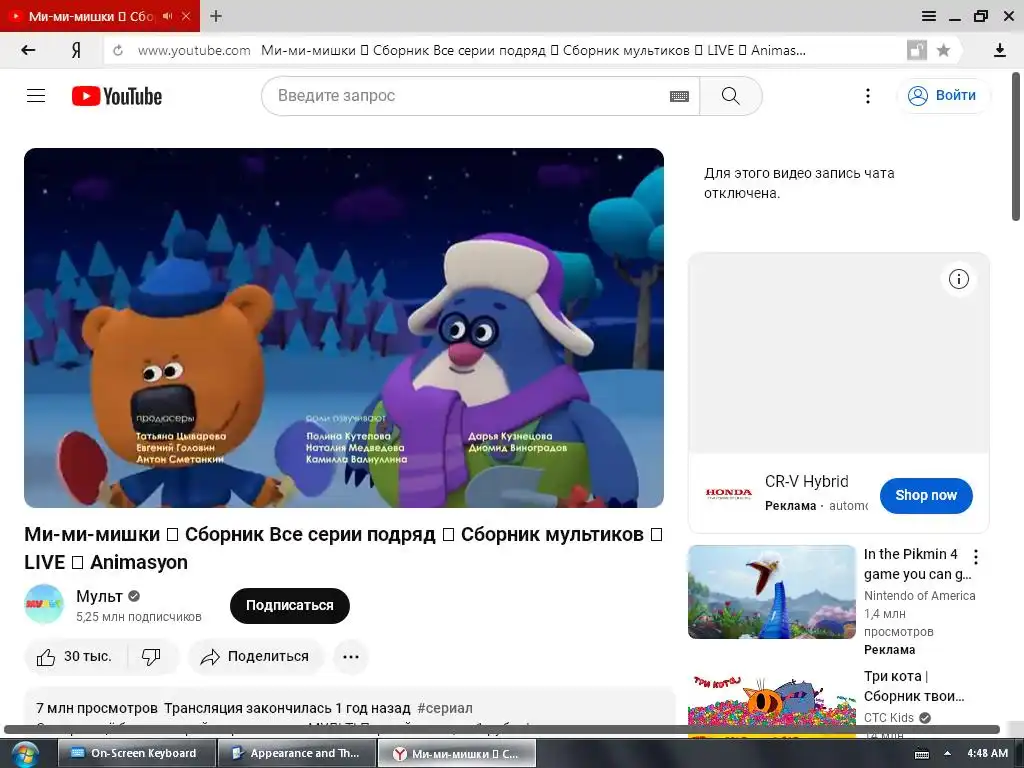
Task: Open more actions three-dot under video
Action: 351,656
